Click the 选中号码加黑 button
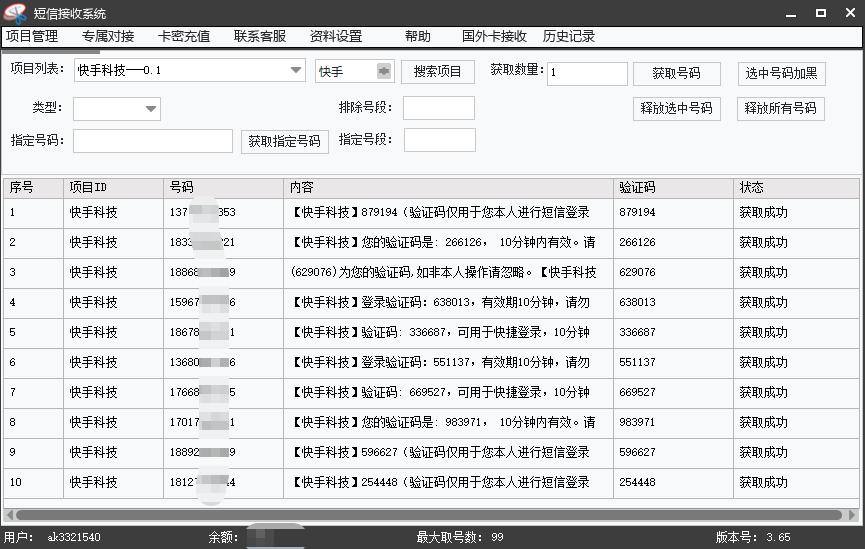The image size is (865, 549). coord(781,73)
